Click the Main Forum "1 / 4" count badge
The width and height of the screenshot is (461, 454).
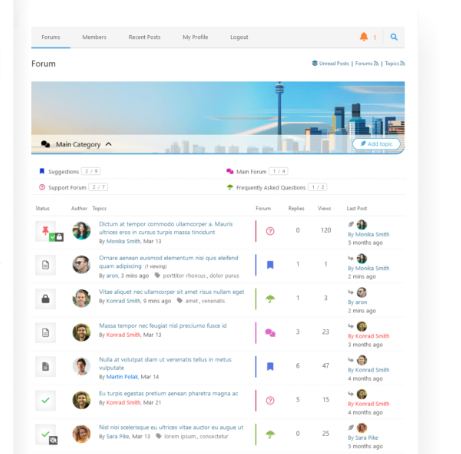pos(279,171)
